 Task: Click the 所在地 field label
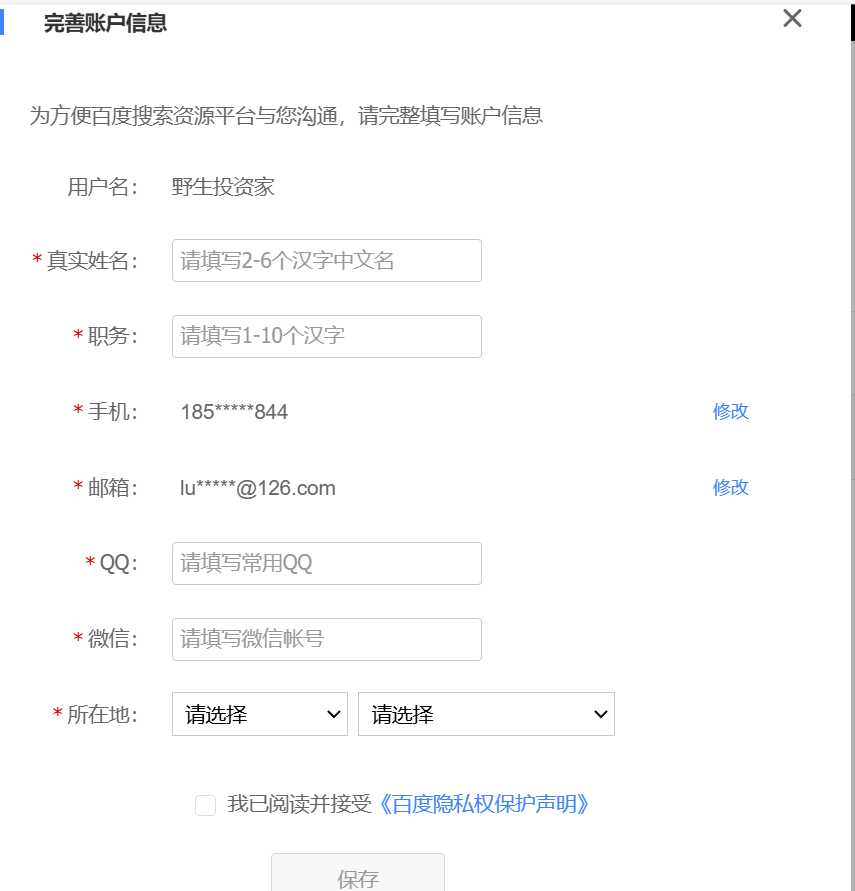(x=100, y=715)
